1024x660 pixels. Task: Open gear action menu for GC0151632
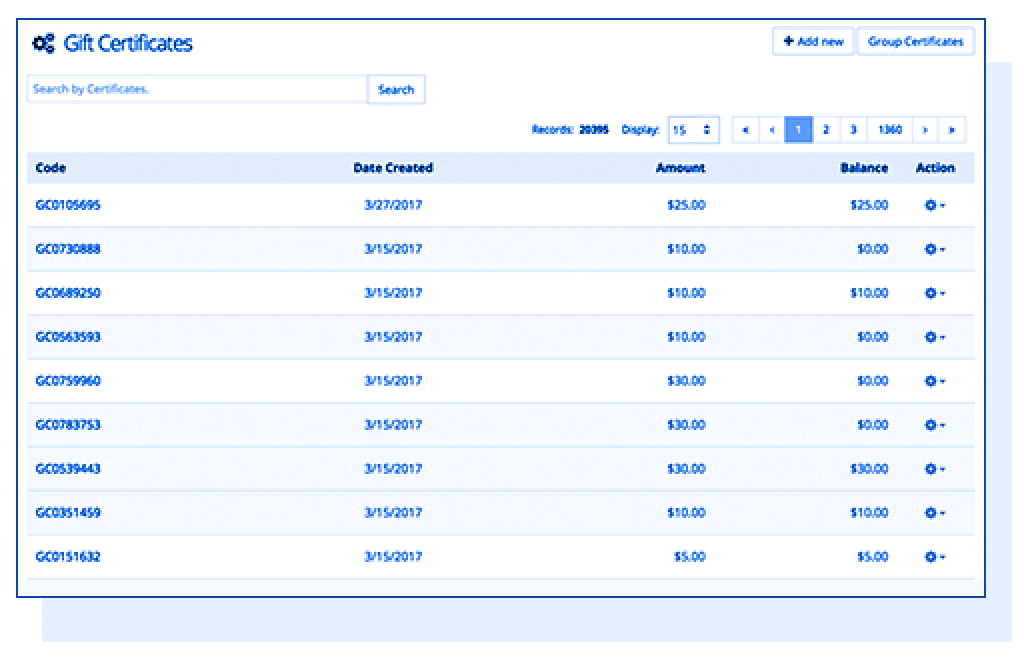tap(934, 557)
